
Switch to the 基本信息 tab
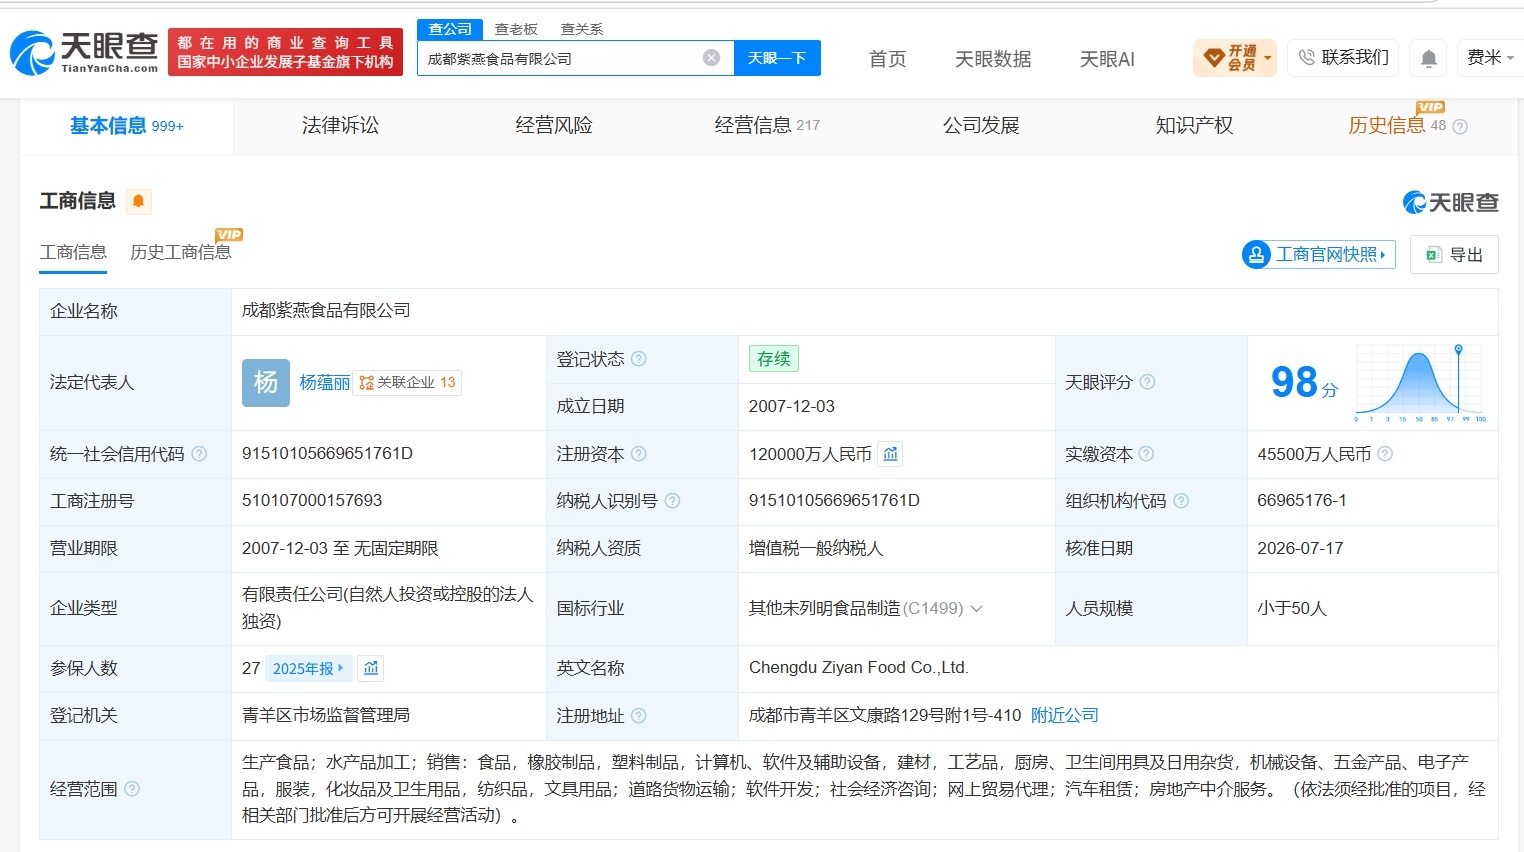click(127, 126)
